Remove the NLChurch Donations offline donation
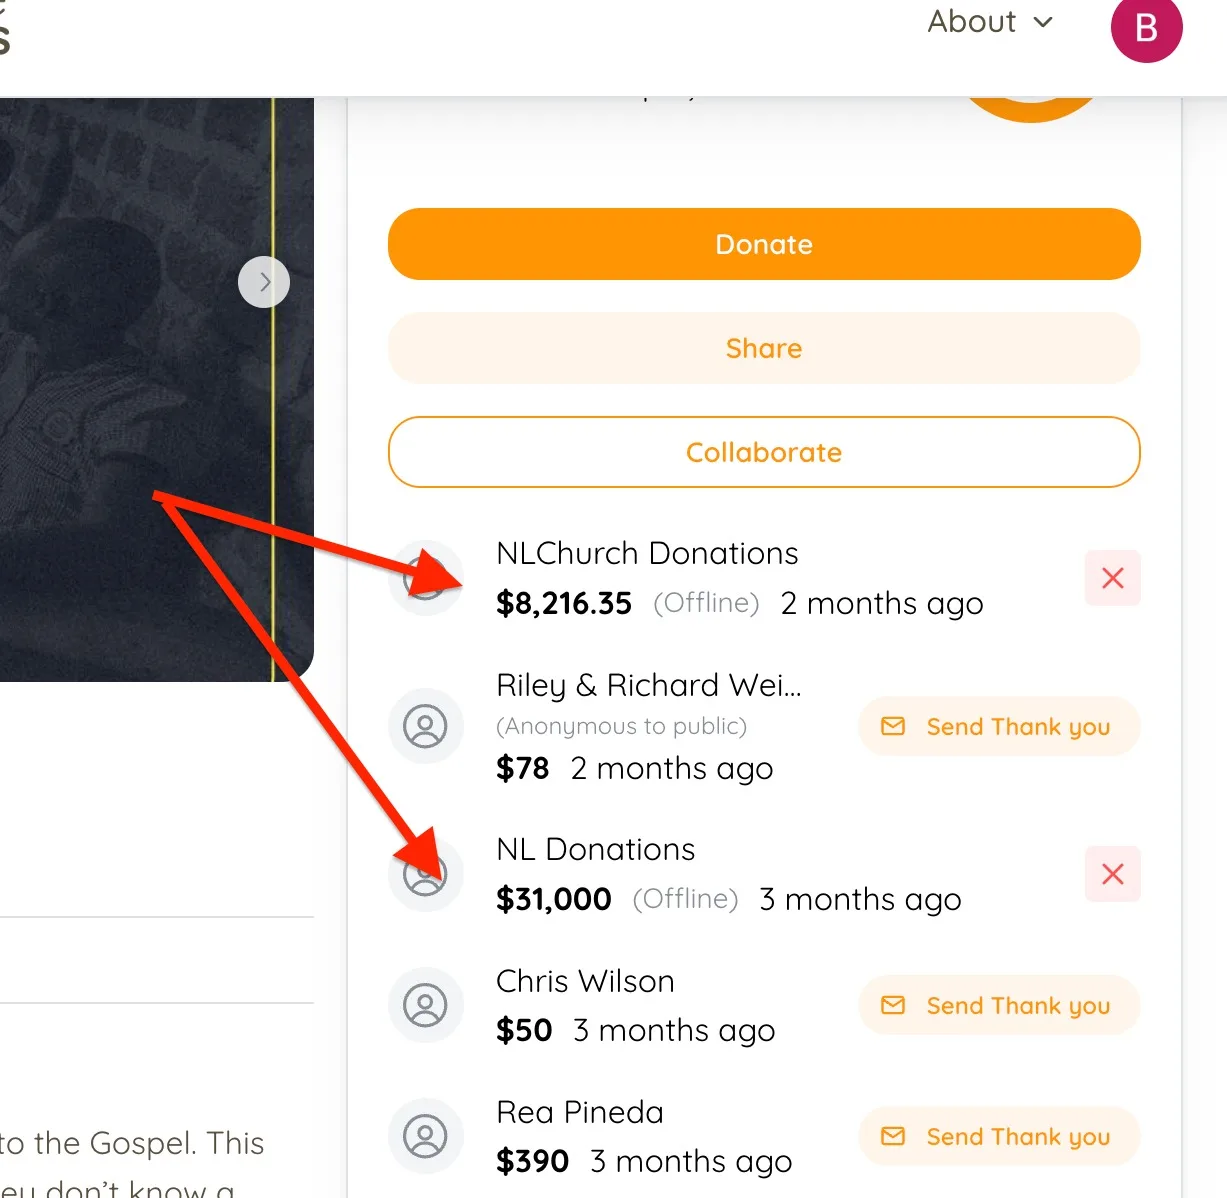 click(1112, 578)
